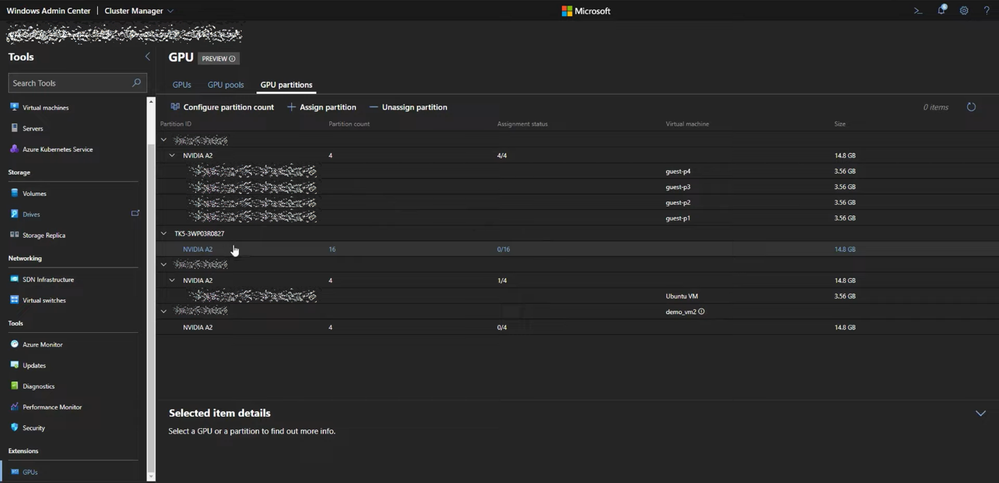Collapse the TK5-3WP03R0827 server node
Screen dimensions: 999x483
(164, 234)
